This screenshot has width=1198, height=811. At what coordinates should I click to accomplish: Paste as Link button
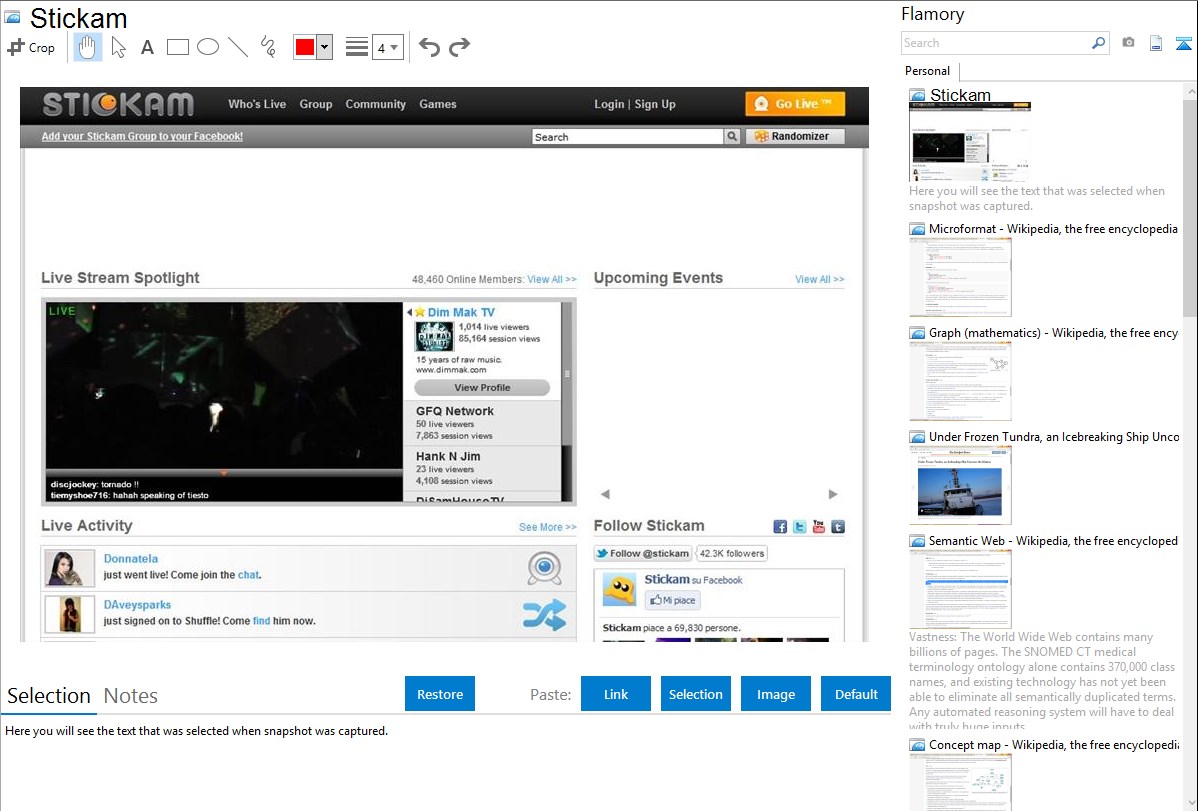click(x=616, y=694)
